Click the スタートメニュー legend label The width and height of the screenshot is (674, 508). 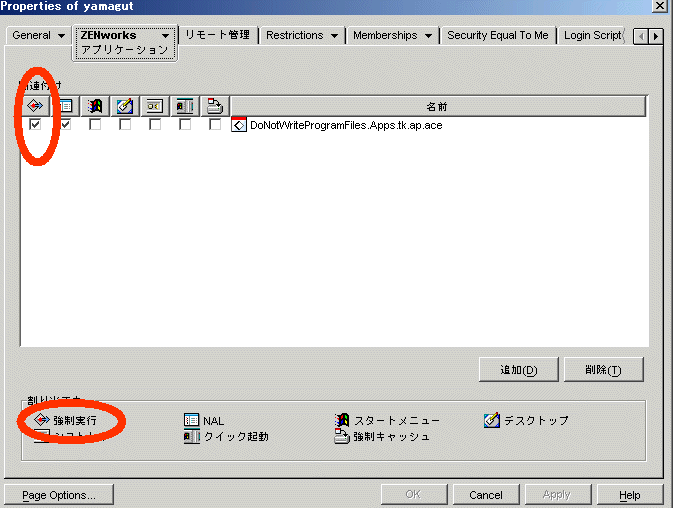[x=397, y=420]
